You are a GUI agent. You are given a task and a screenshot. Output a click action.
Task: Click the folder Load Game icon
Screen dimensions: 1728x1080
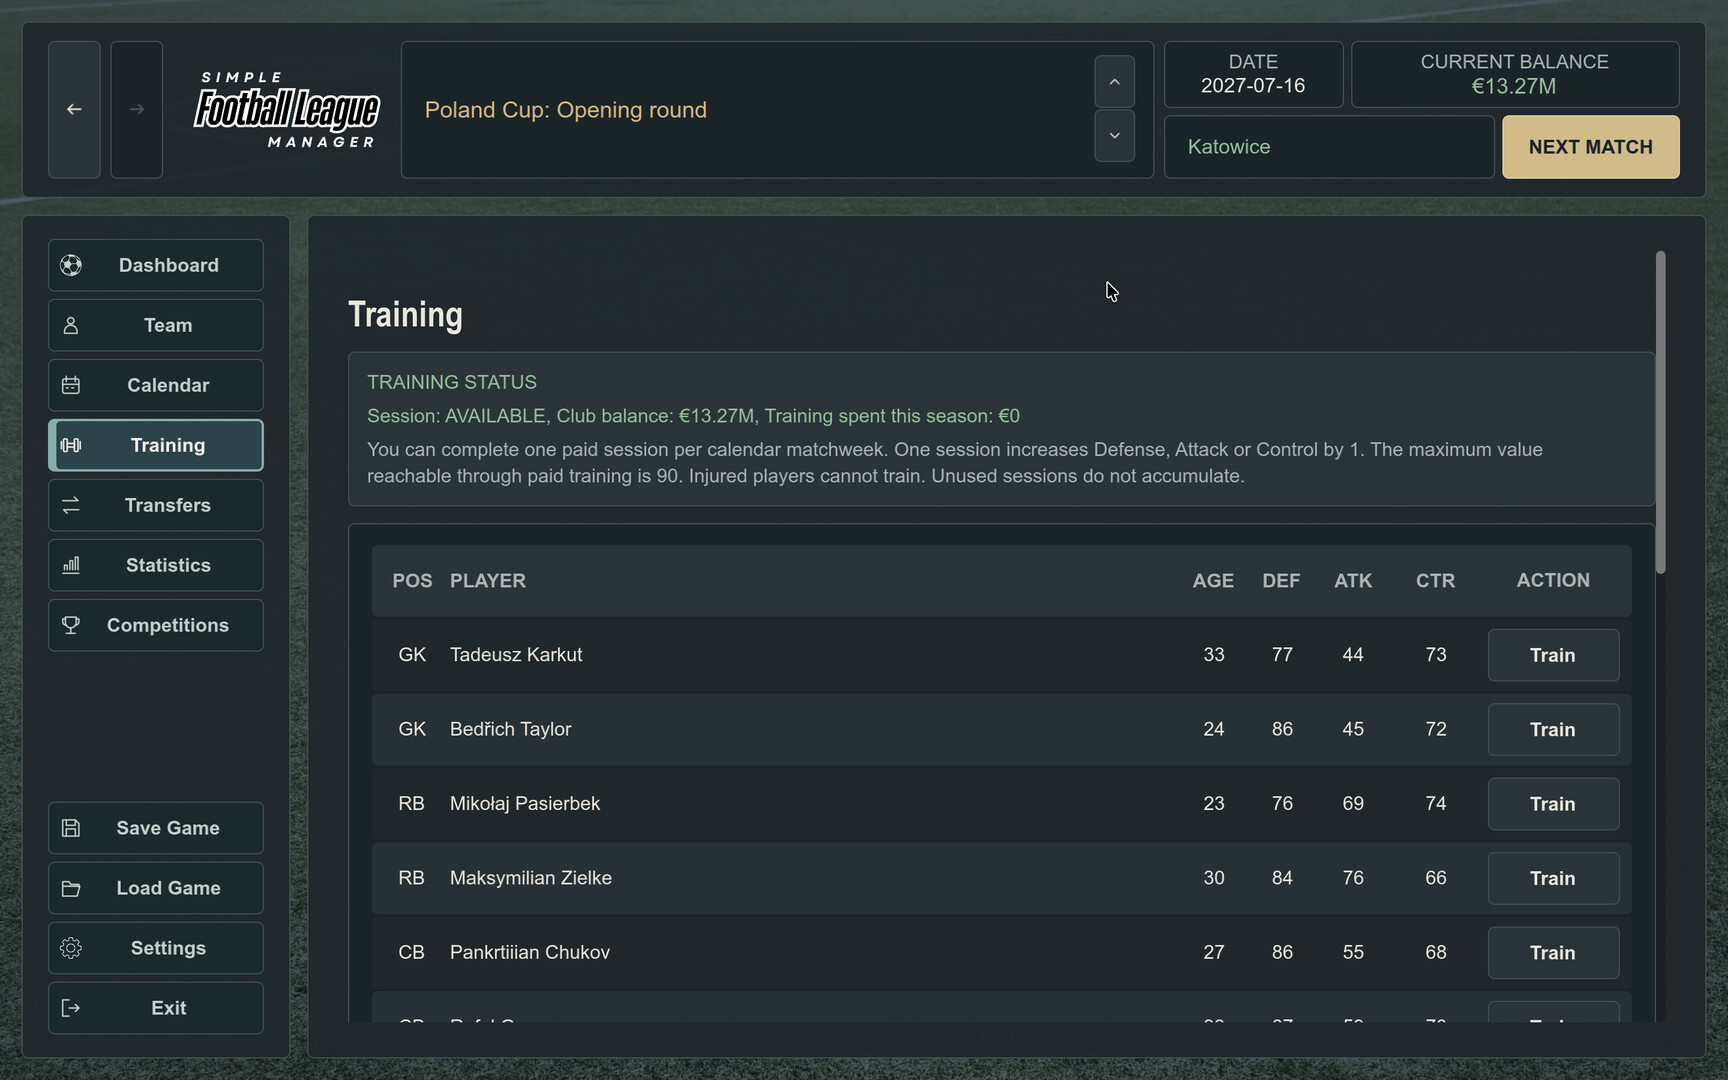(71, 888)
